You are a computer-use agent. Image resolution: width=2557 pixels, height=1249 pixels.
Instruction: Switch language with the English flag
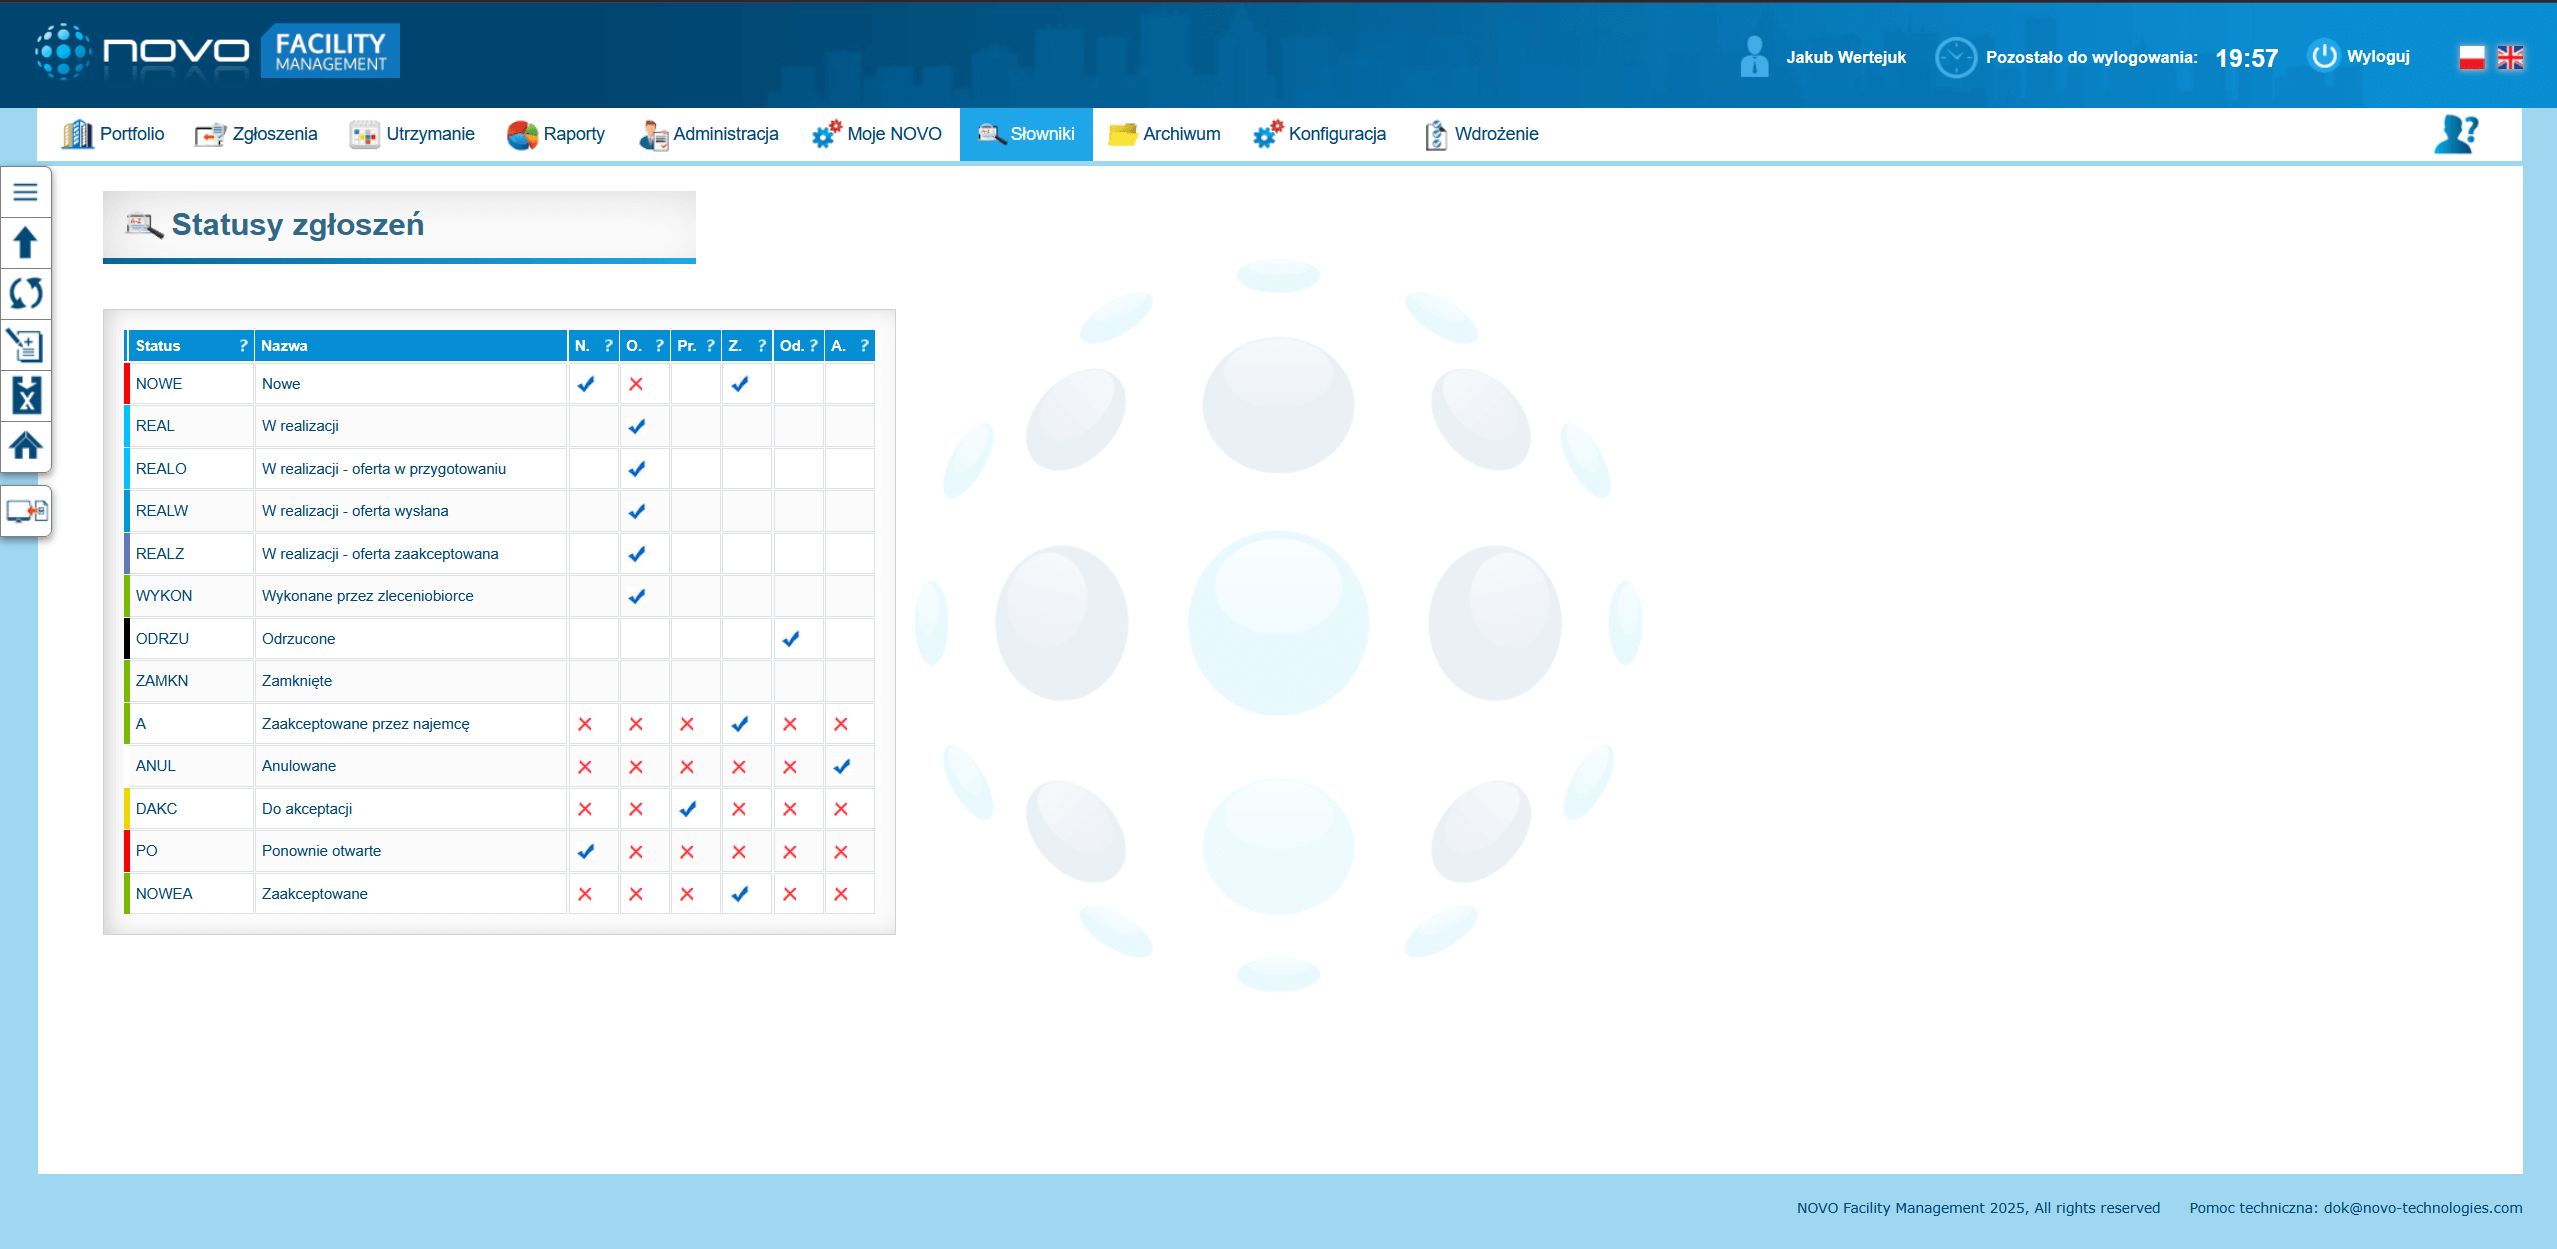(2510, 58)
